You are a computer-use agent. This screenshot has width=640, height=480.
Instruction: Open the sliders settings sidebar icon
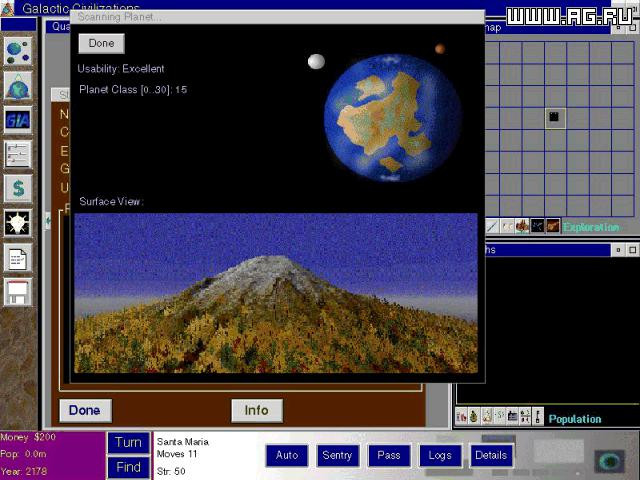coord(18,154)
